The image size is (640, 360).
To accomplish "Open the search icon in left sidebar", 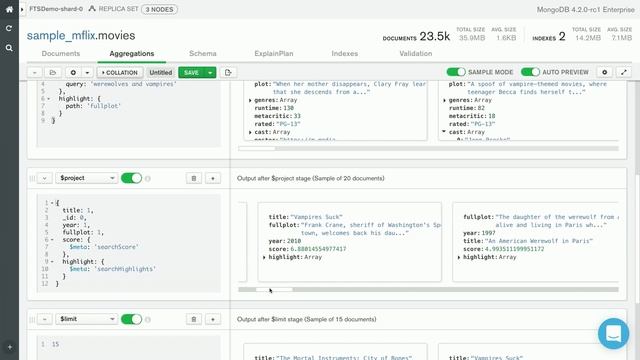I will coord(9,48).
